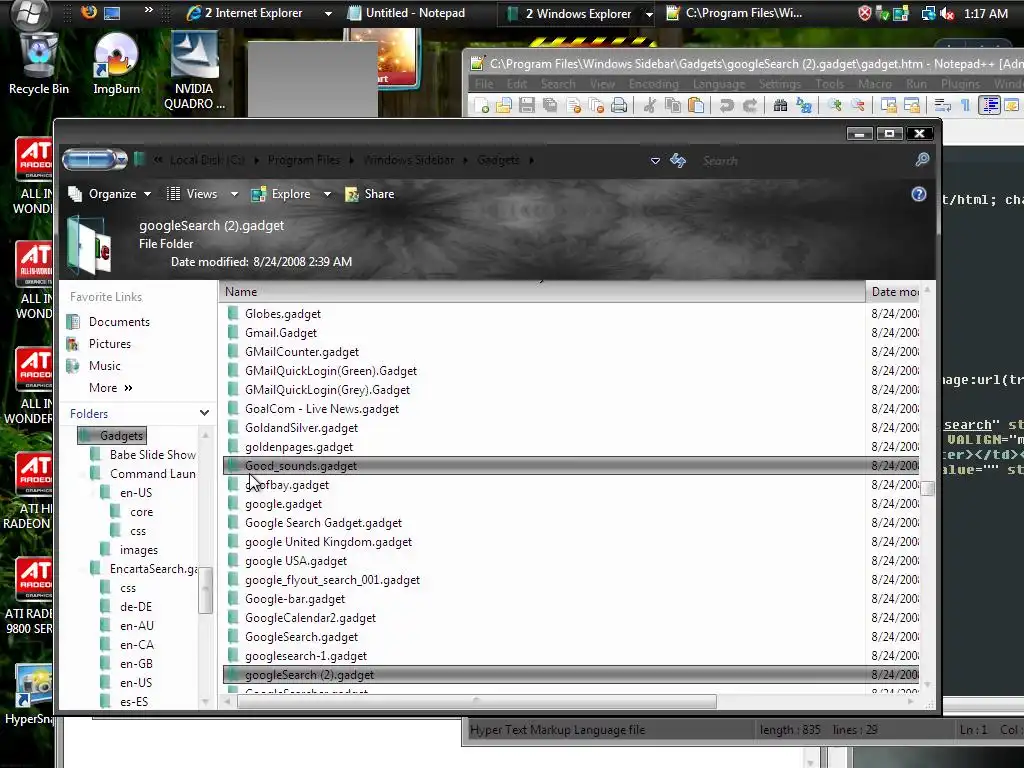Screen dimensions: 1024x768
Task: Click Windows Sidebar in Explorer breadcrumb
Action: click(x=409, y=160)
